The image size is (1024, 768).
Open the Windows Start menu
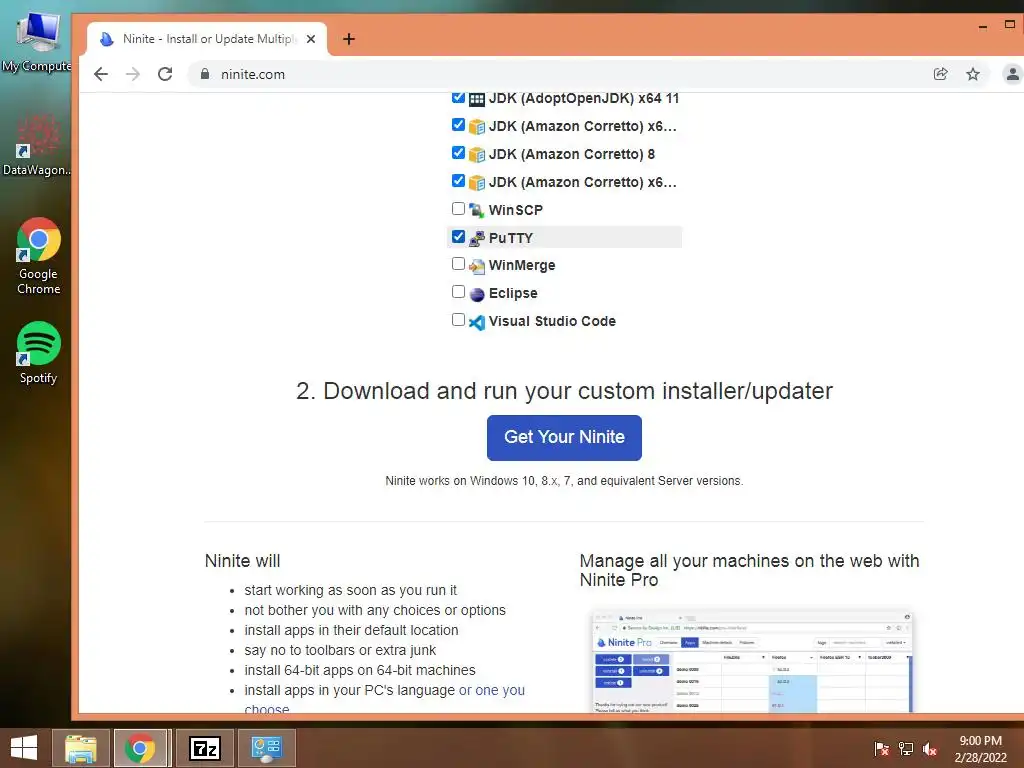(x=24, y=748)
